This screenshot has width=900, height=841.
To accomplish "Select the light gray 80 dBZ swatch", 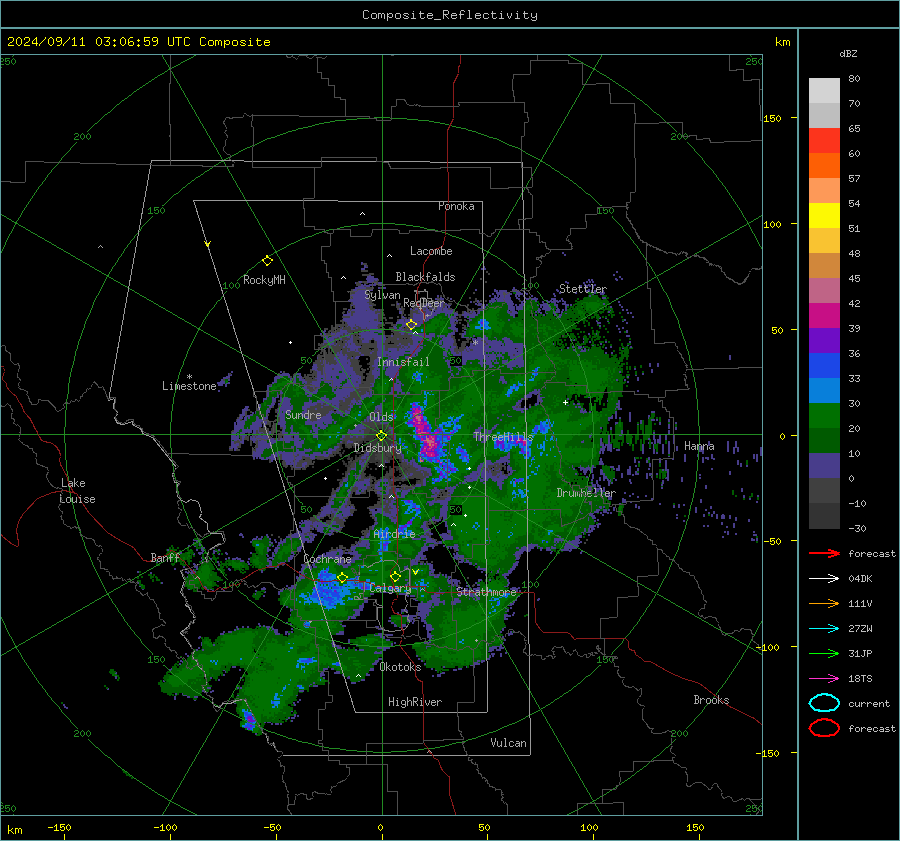I will (x=824, y=90).
